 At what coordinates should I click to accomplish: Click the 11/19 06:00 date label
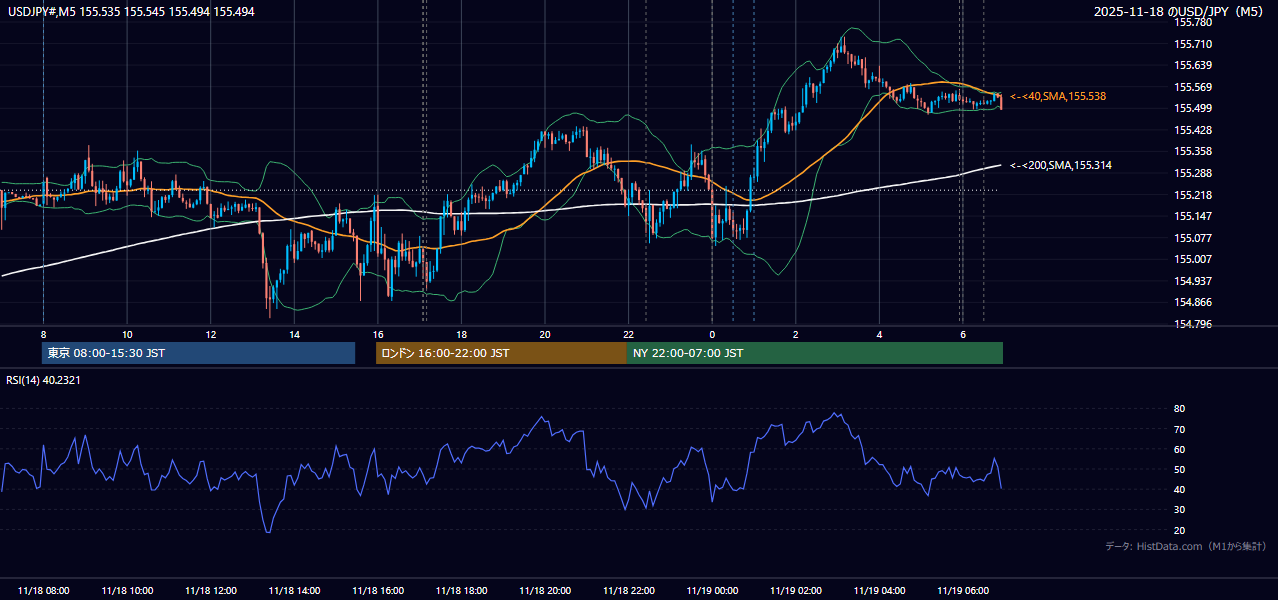pos(962,591)
